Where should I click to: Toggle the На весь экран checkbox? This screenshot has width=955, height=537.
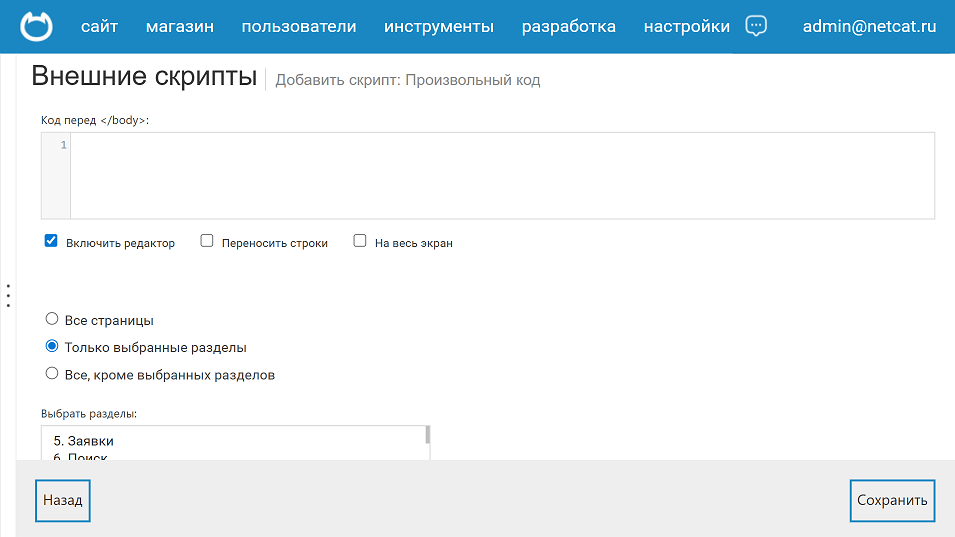coord(360,241)
